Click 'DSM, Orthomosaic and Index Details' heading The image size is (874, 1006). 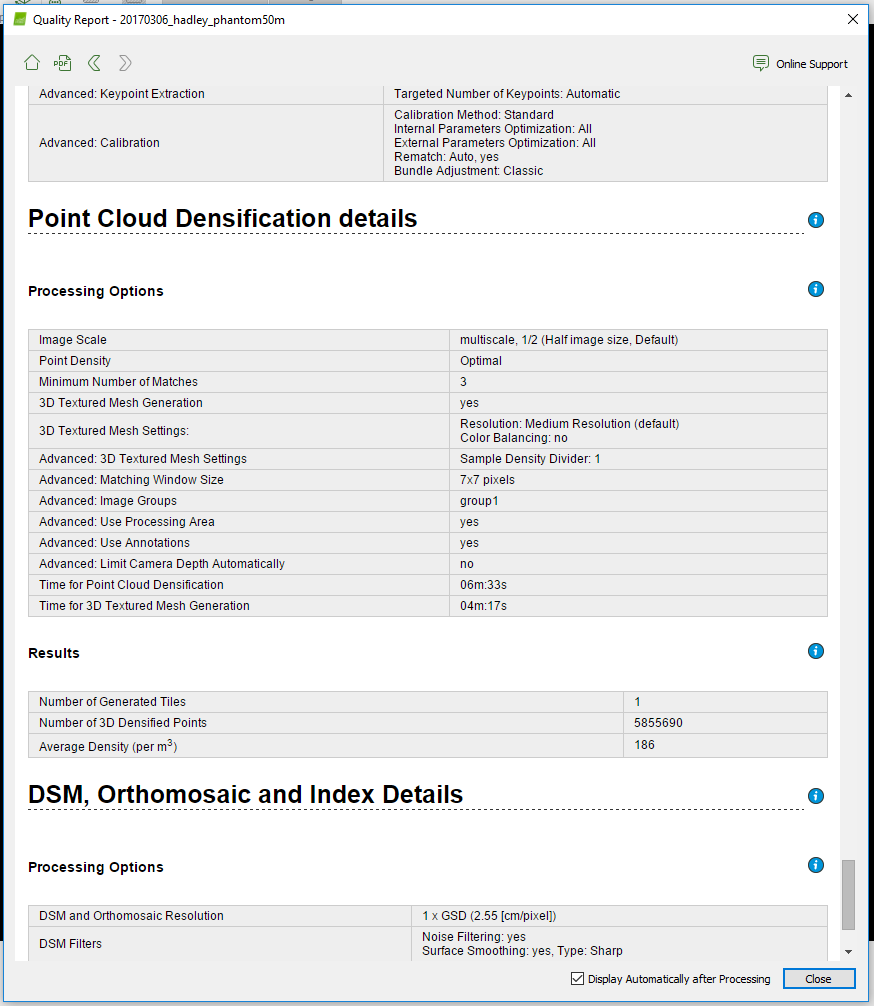245,794
